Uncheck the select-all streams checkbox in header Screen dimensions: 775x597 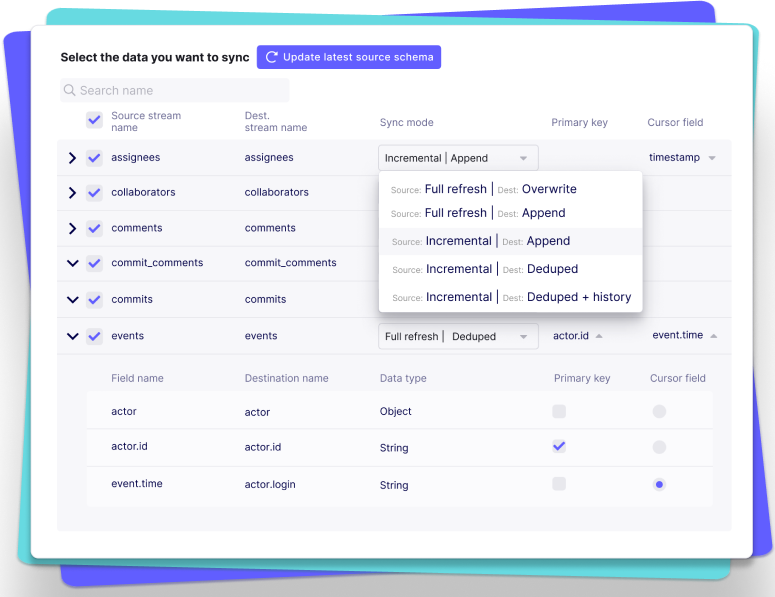tap(94, 120)
